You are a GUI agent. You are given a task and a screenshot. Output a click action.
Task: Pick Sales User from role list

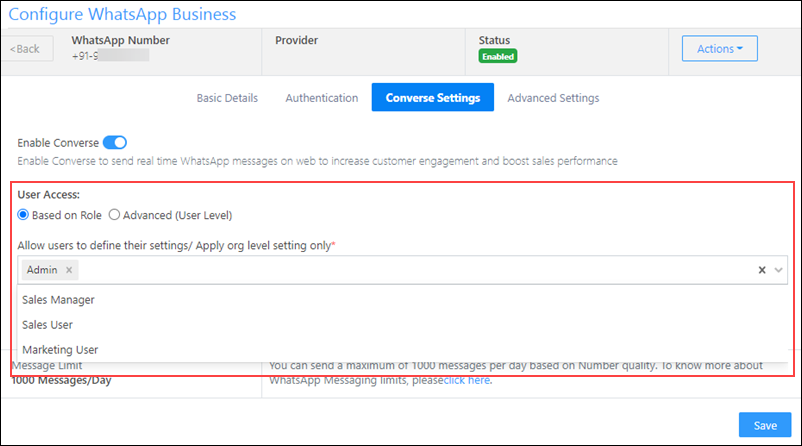coord(403,325)
